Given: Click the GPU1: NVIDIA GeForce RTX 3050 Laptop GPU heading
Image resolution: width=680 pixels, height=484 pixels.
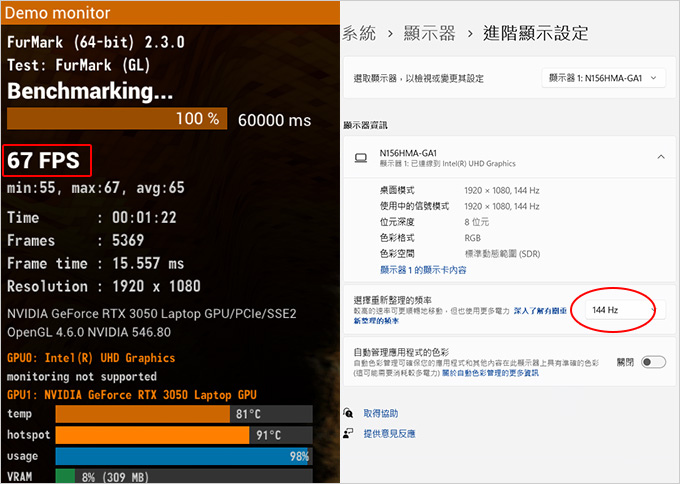Looking at the screenshot, I should pos(132,395).
